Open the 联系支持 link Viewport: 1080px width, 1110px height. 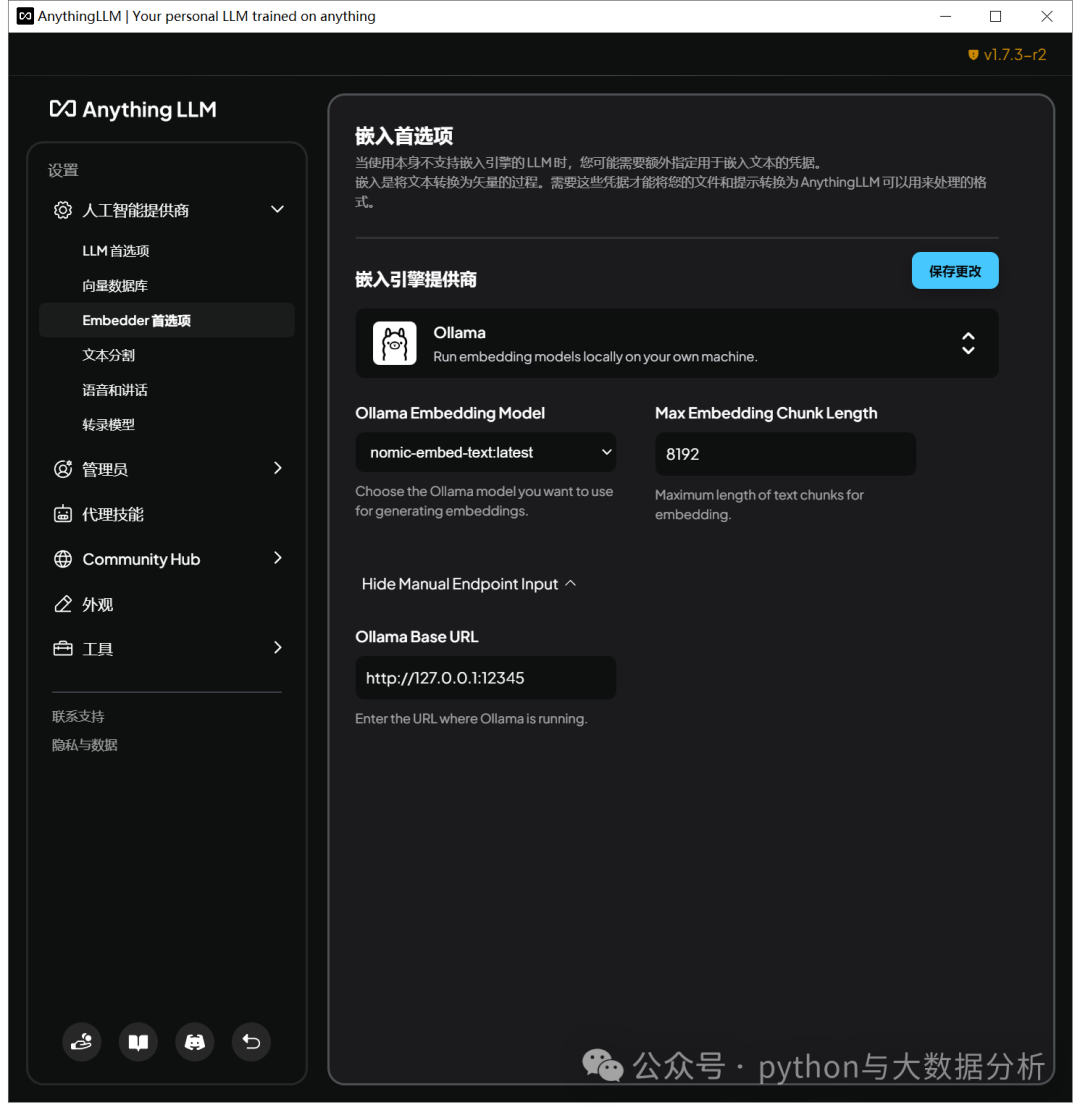click(x=78, y=716)
